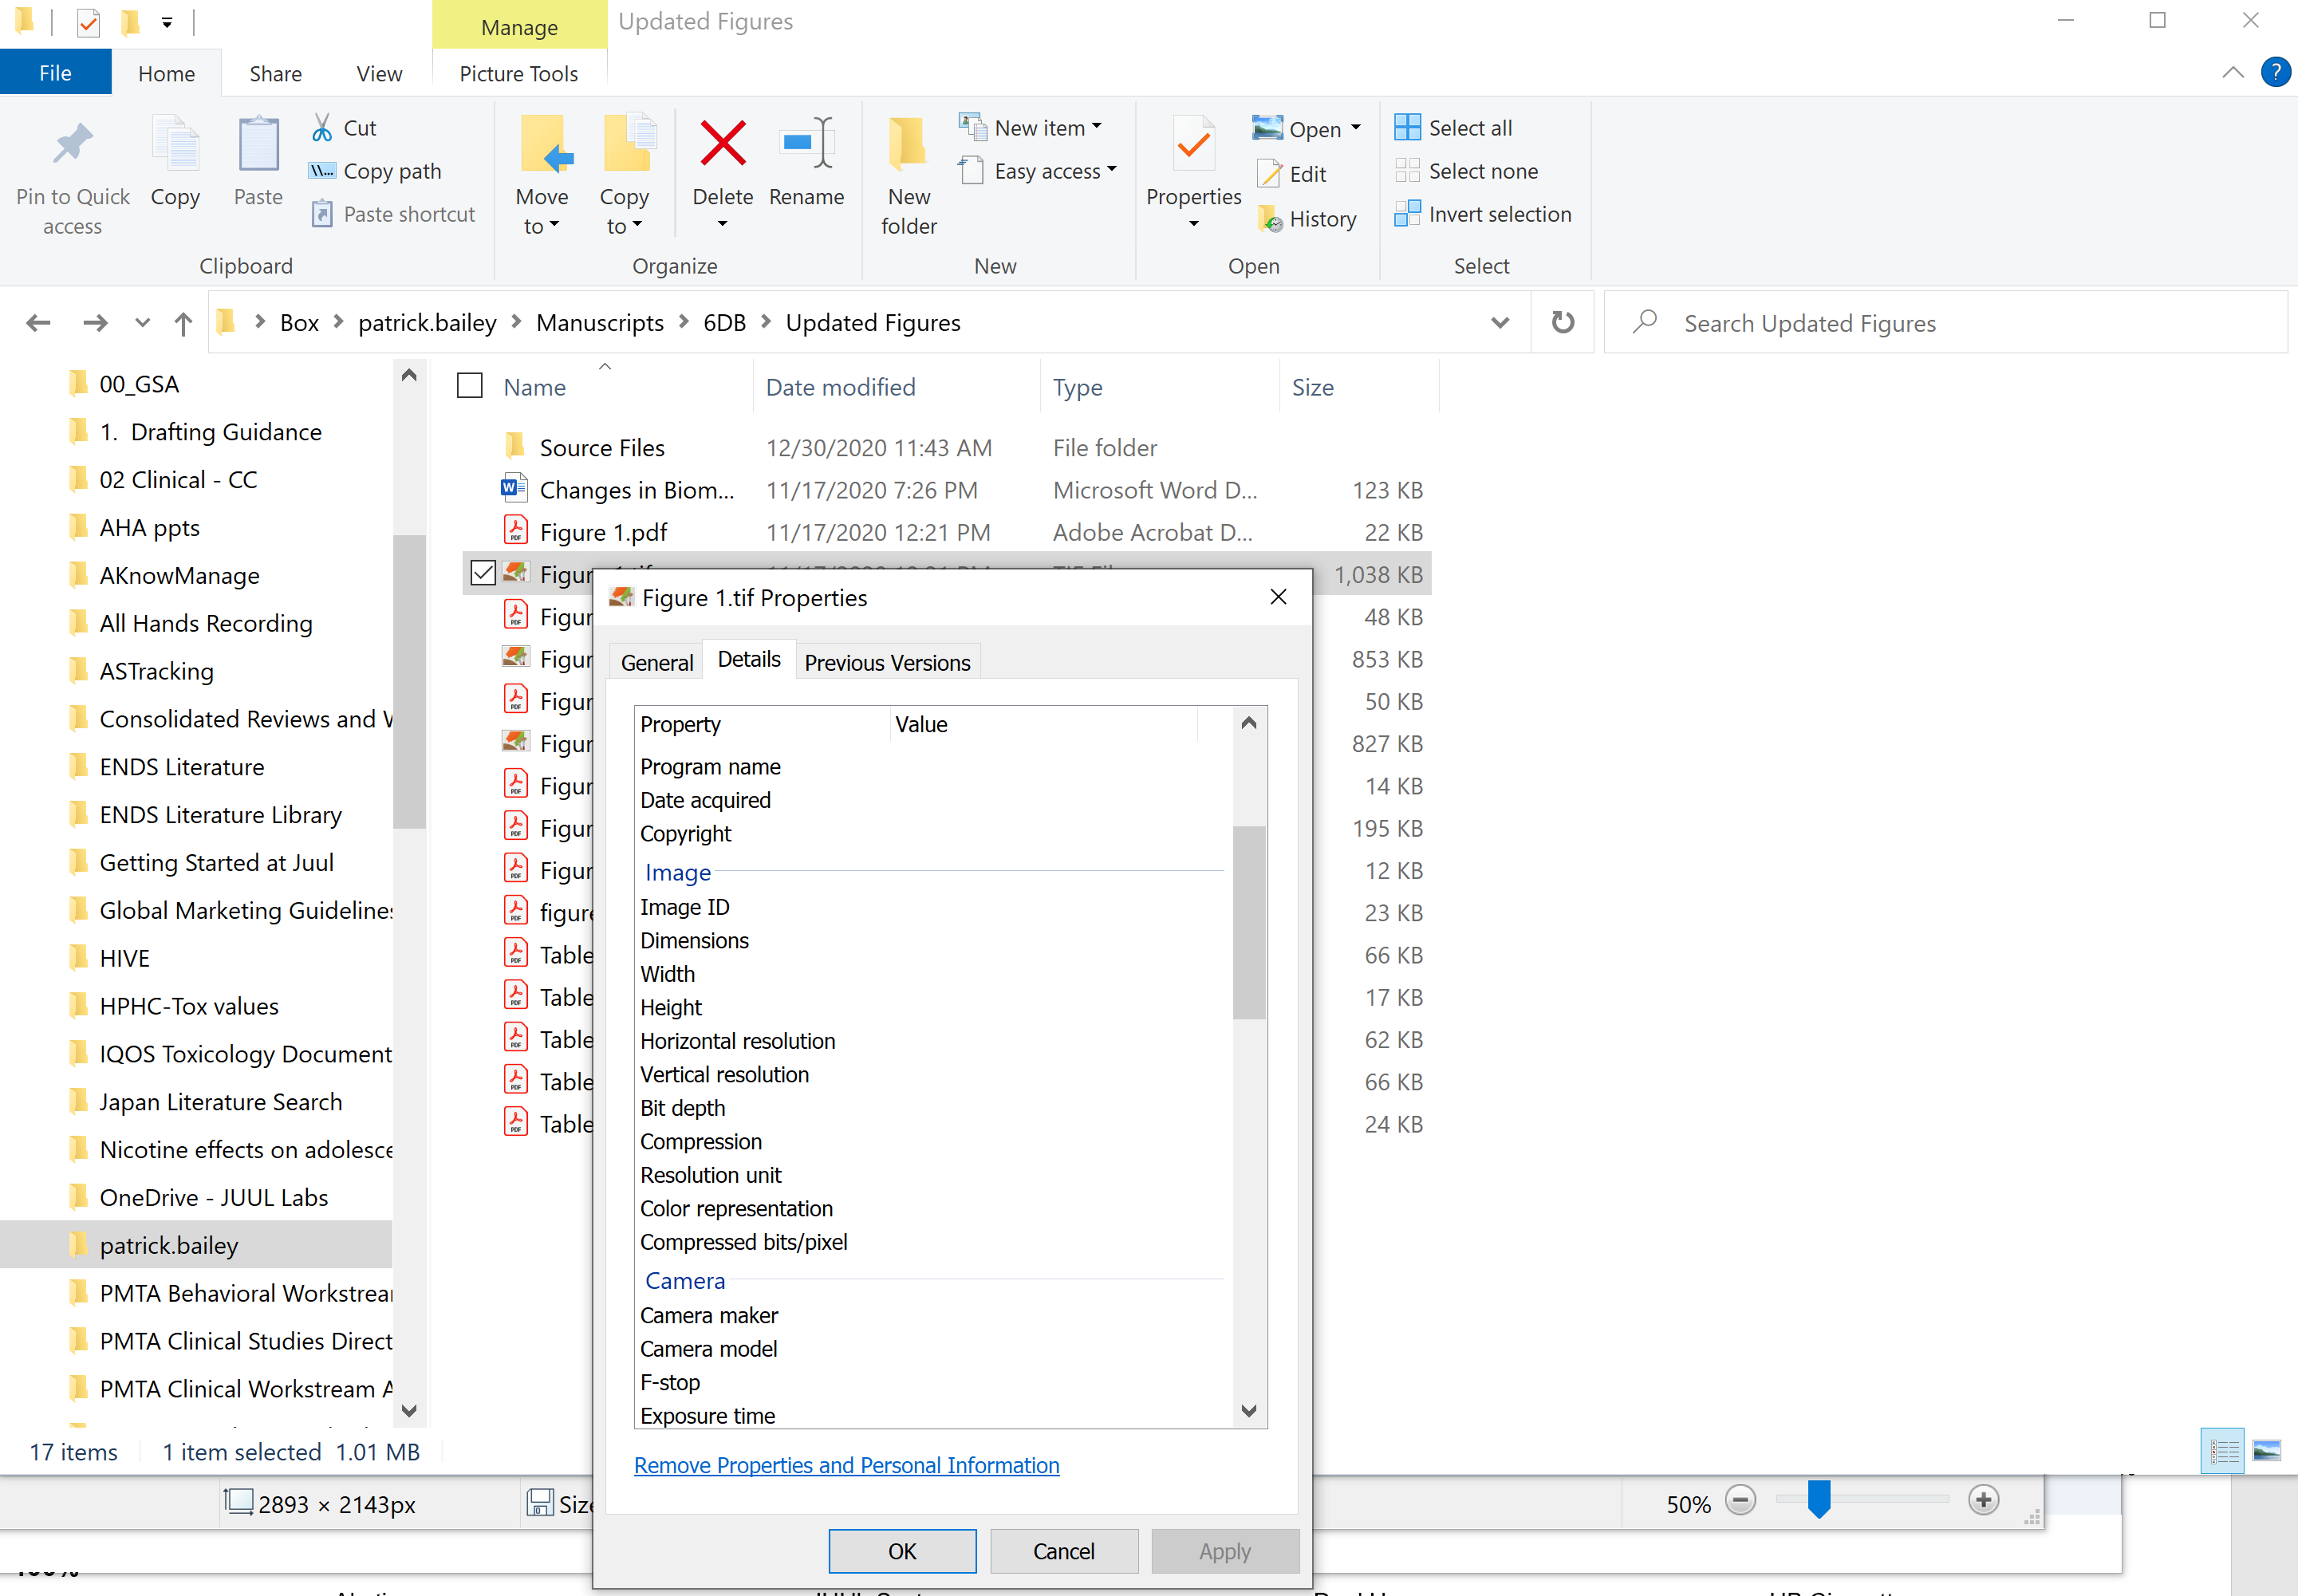Click the Properties checkmark icon
This screenshot has width=2298, height=1596.
click(1193, 145)
